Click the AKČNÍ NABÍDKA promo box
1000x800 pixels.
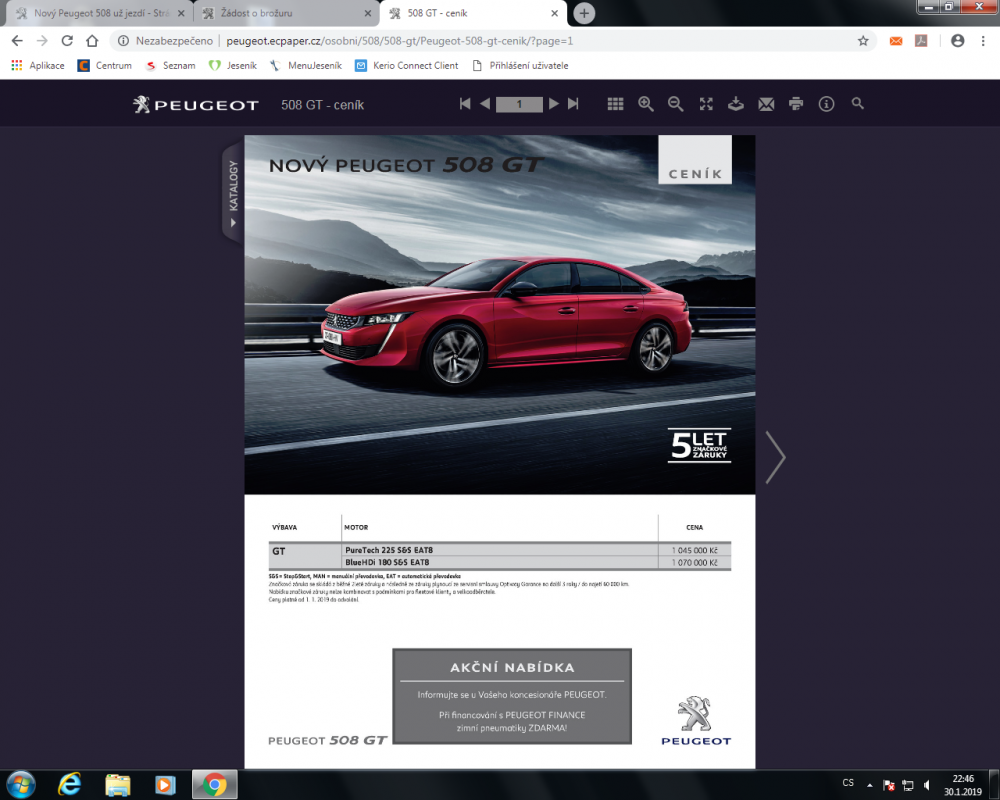coord(512,697)
